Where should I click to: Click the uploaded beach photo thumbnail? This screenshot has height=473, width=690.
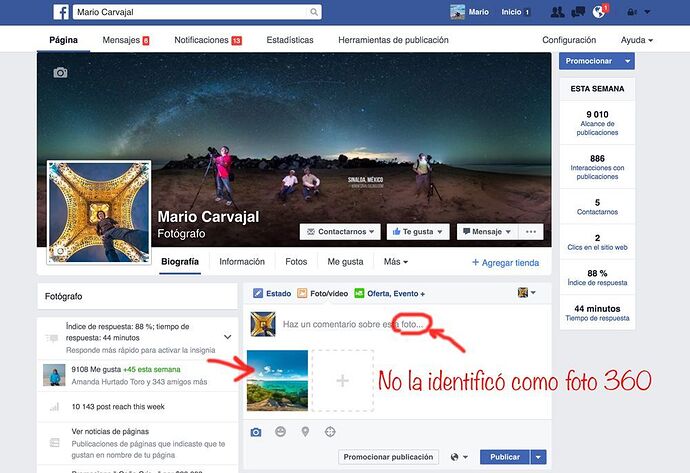click(277, 380)
